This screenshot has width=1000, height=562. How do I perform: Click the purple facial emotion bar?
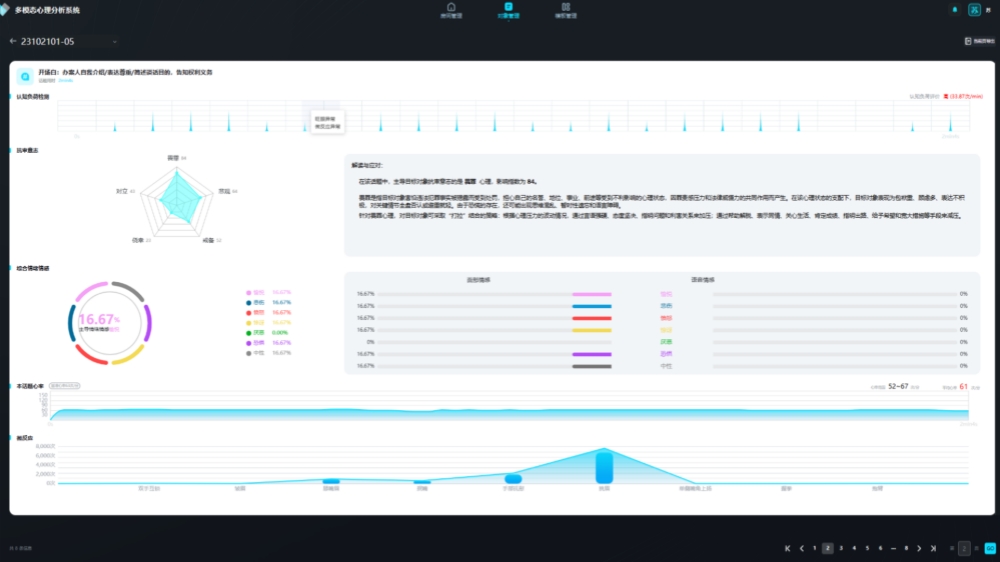click(592, 354)
